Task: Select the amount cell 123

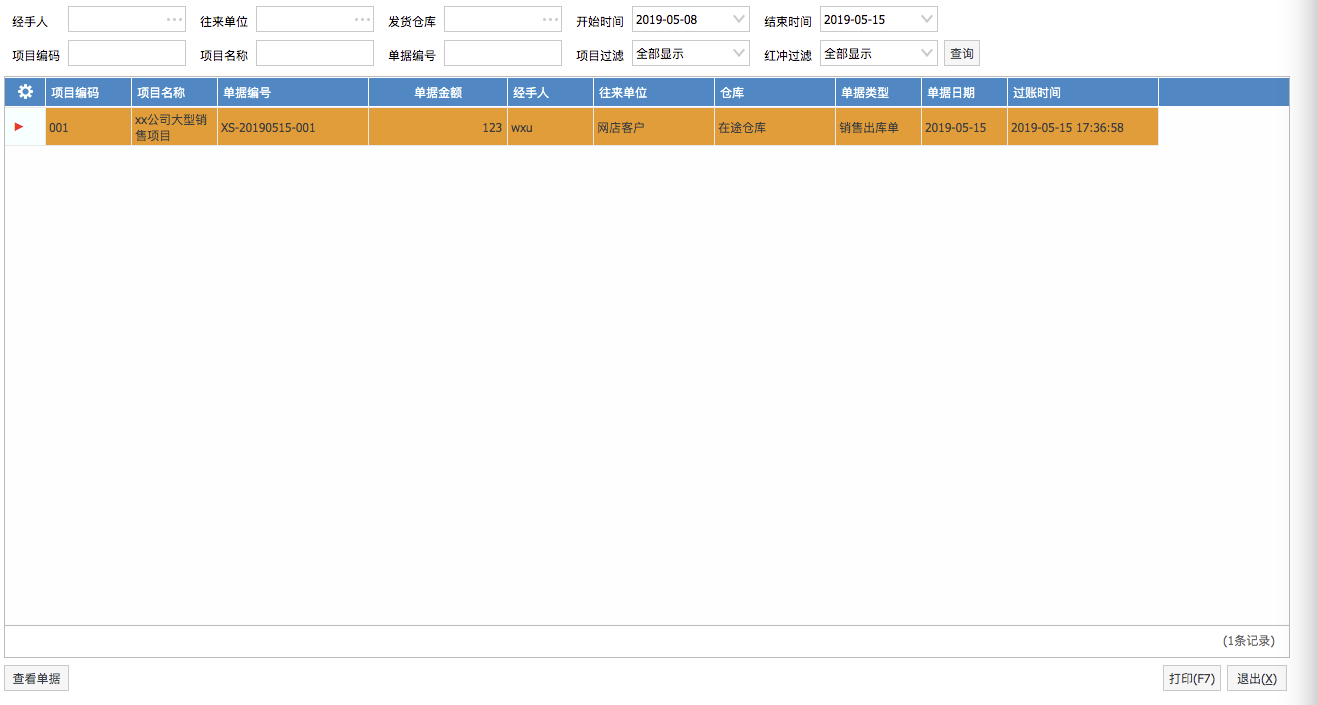Action: click(x=438, y=127)
